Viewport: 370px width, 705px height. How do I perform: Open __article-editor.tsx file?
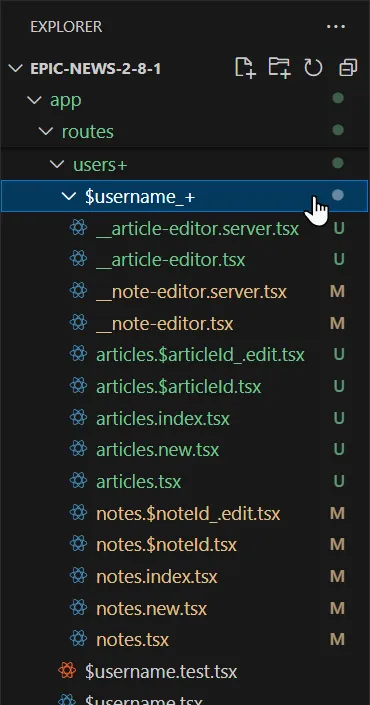[x=171, y=260]
